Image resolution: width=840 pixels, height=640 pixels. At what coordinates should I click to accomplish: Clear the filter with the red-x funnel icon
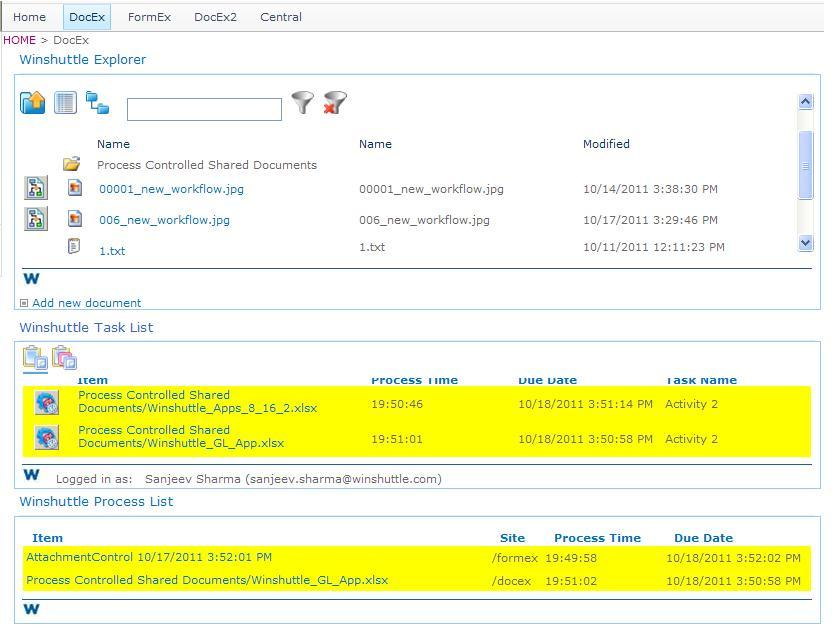coord(334,103)
